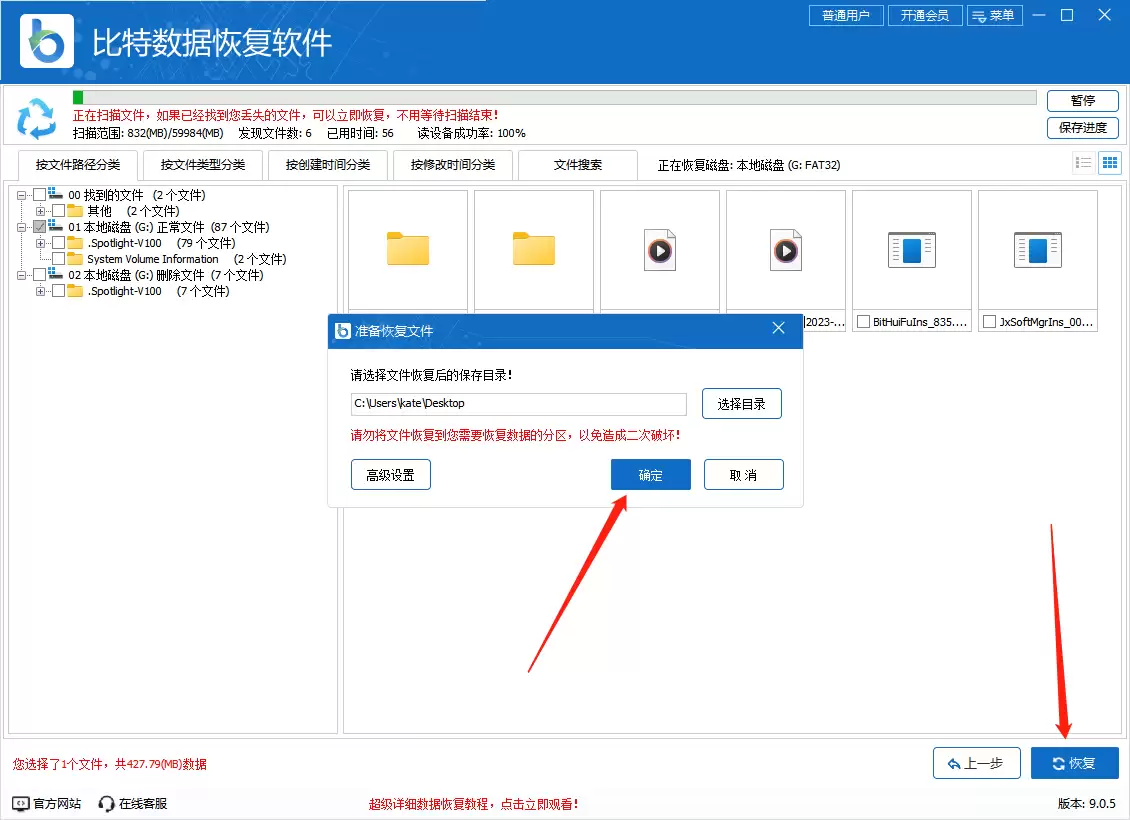
Task: Open the 文件搜索 tab
Action: (x=578, y=164)
